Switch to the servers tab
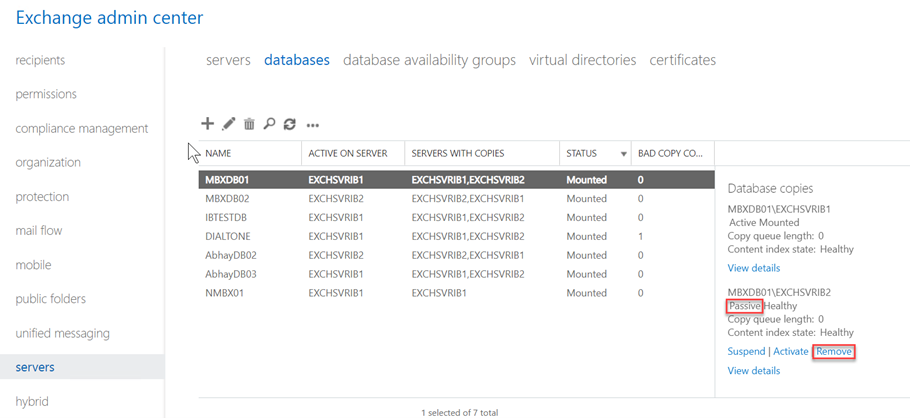The width and height of the screenshot is (910, 418). pyautogui.click(x=228, y=60)
